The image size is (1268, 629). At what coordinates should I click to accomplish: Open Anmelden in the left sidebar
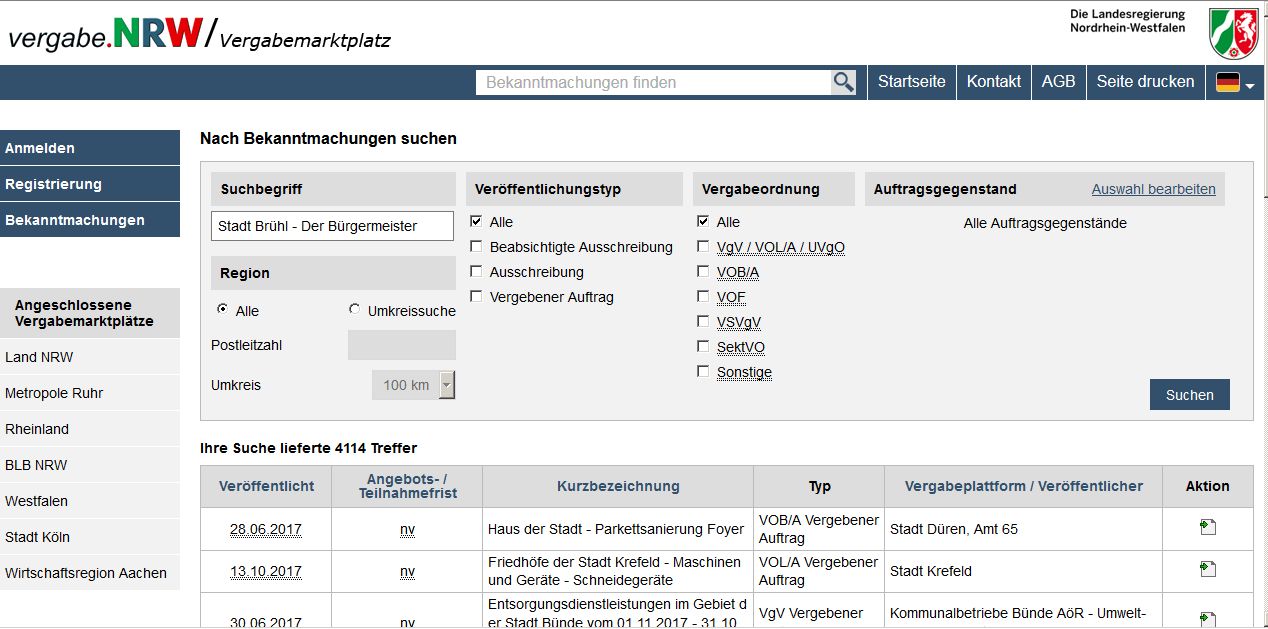click(90, 148)
